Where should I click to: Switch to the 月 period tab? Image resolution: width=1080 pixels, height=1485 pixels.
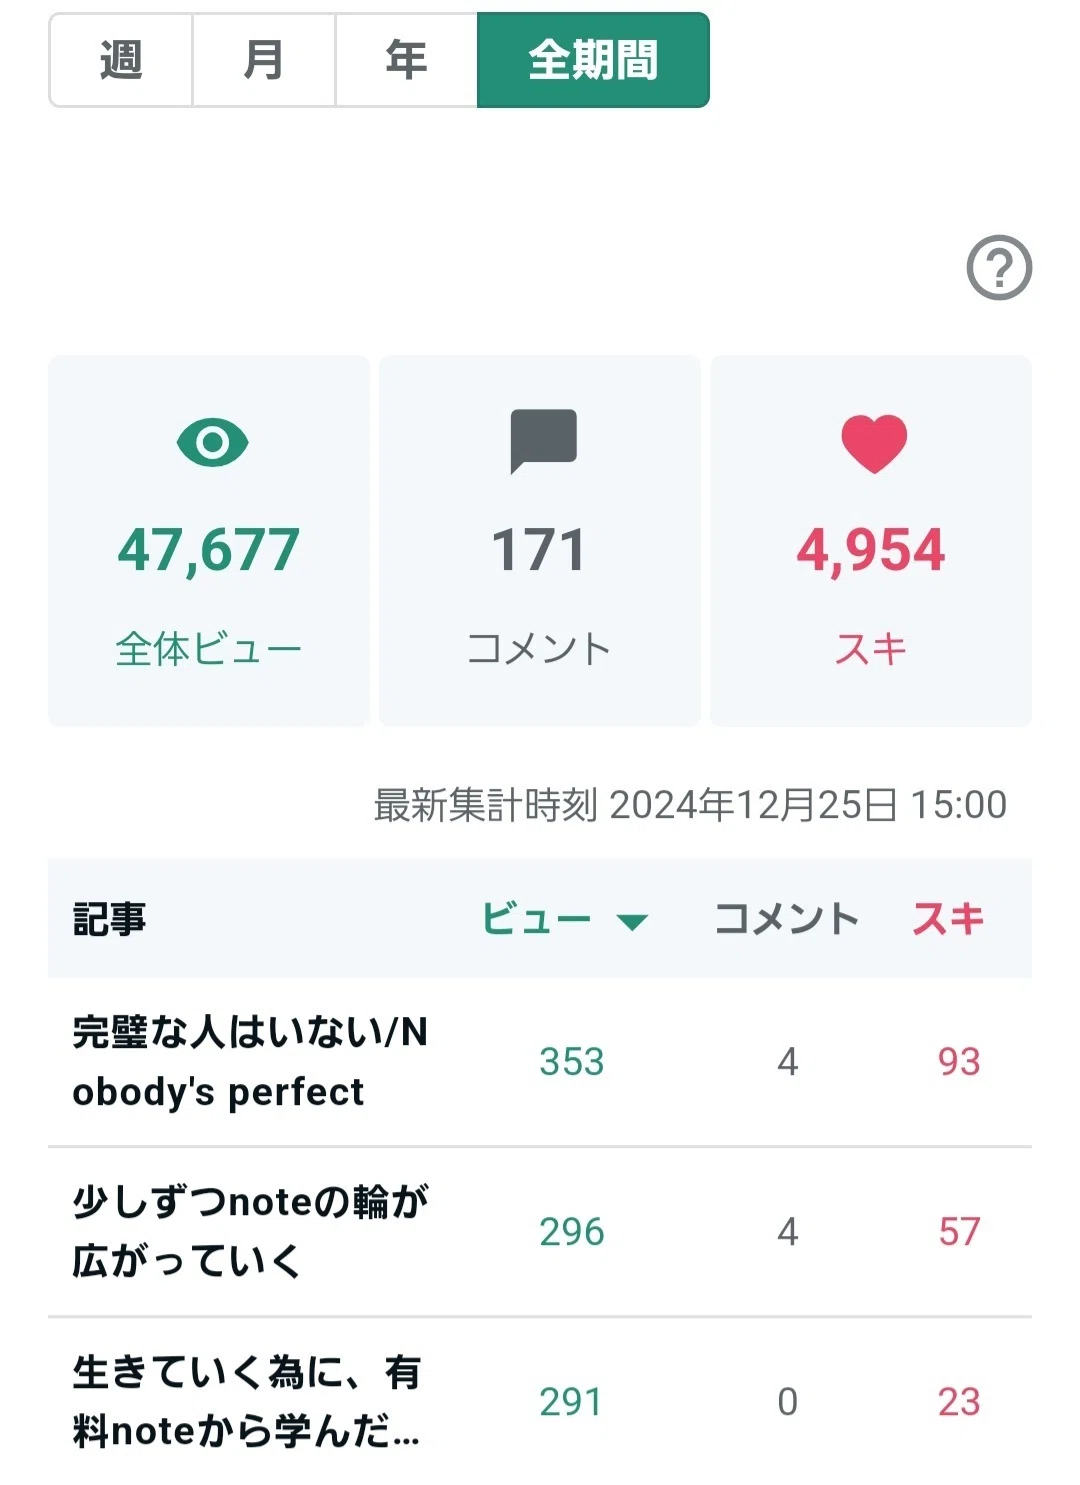pos(263,60)
